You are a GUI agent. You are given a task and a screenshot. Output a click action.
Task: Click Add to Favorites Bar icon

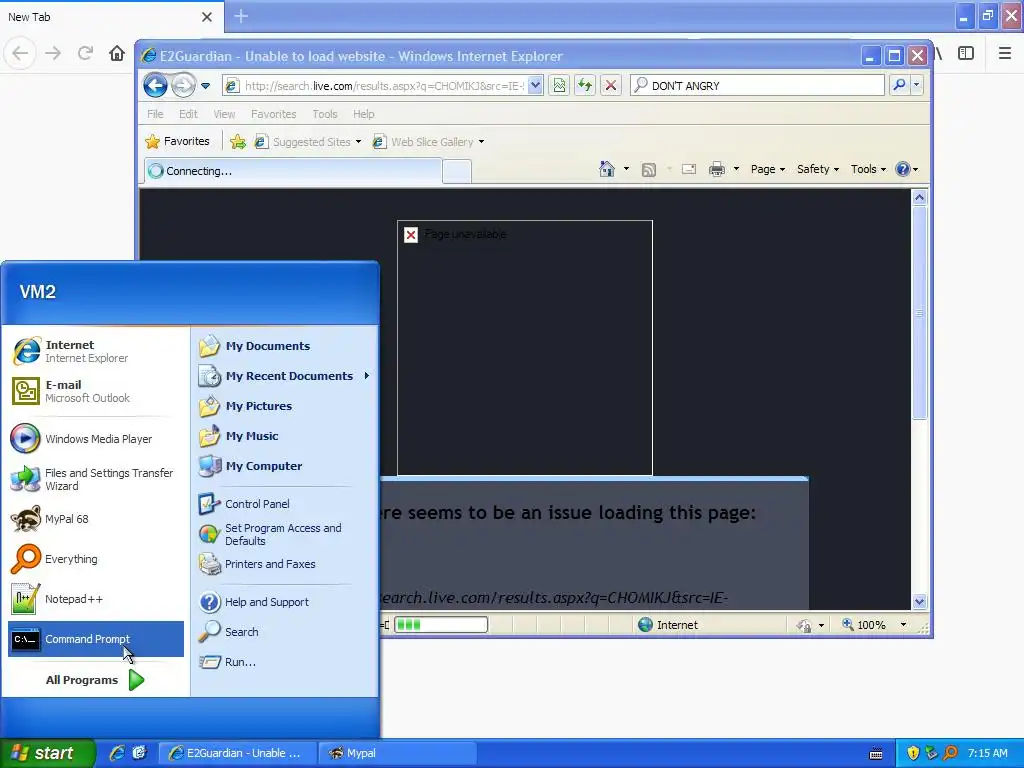[x=238, y=142]
